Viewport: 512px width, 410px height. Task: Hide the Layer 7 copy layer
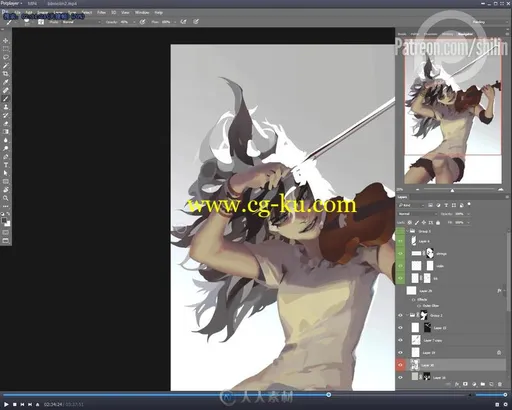click(400, 340)
